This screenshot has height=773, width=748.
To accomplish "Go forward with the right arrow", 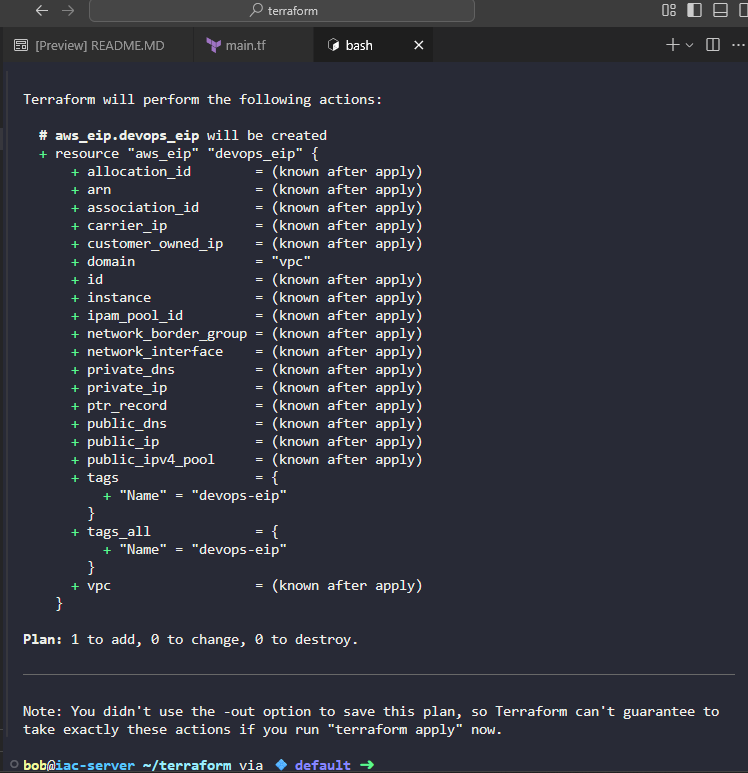I will [x=68, y=10].
